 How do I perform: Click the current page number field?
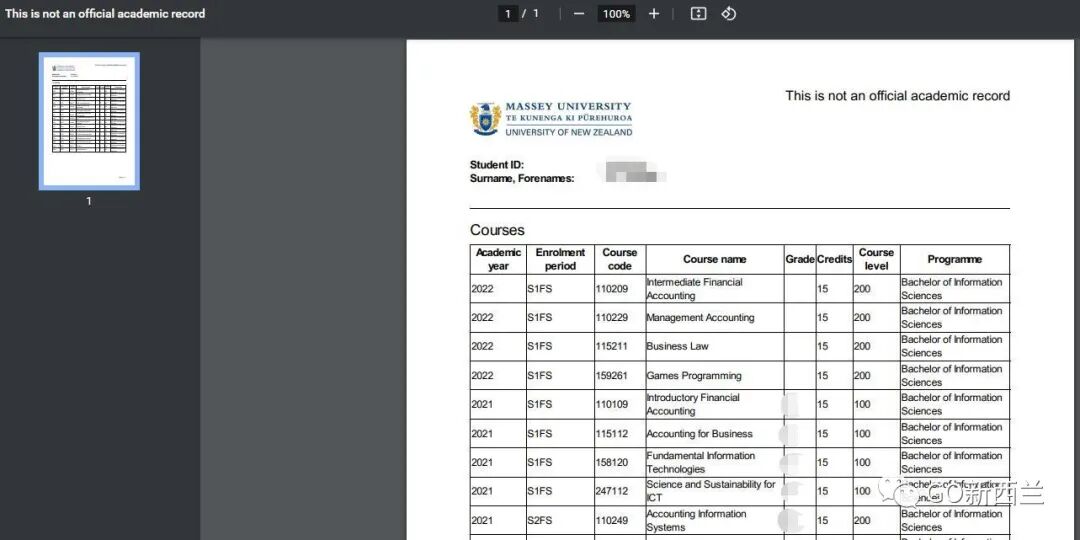tap(508, 14)
